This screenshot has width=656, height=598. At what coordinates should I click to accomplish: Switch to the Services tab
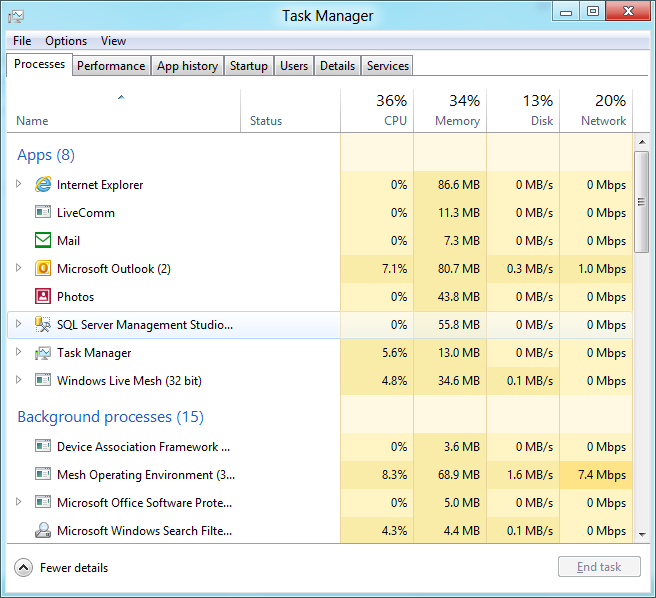coord(387,66)
